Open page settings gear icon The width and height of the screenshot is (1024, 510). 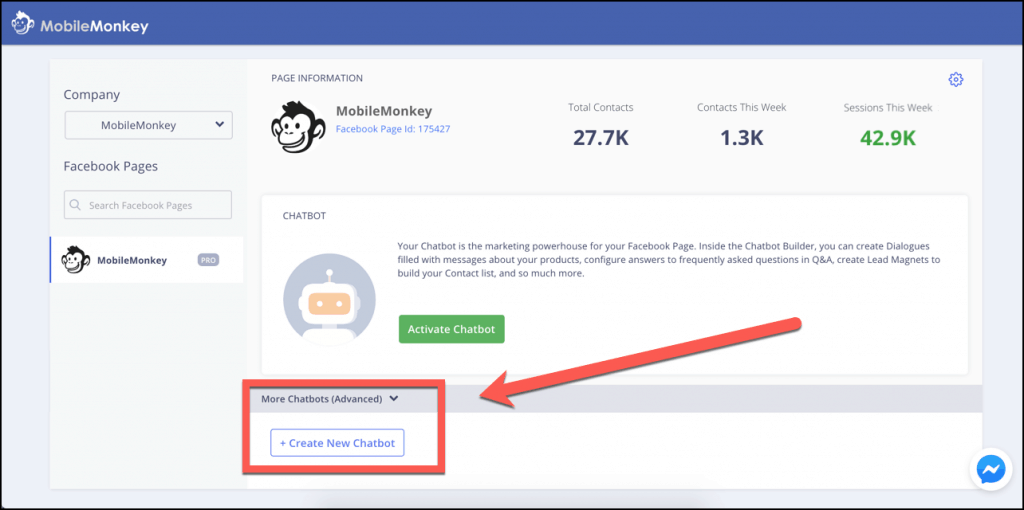[955, 80]
